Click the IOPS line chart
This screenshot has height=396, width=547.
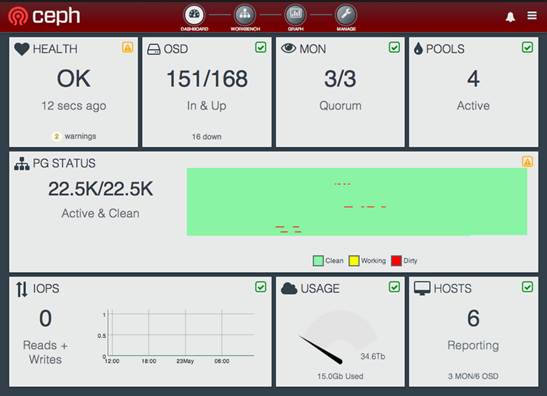176,337
